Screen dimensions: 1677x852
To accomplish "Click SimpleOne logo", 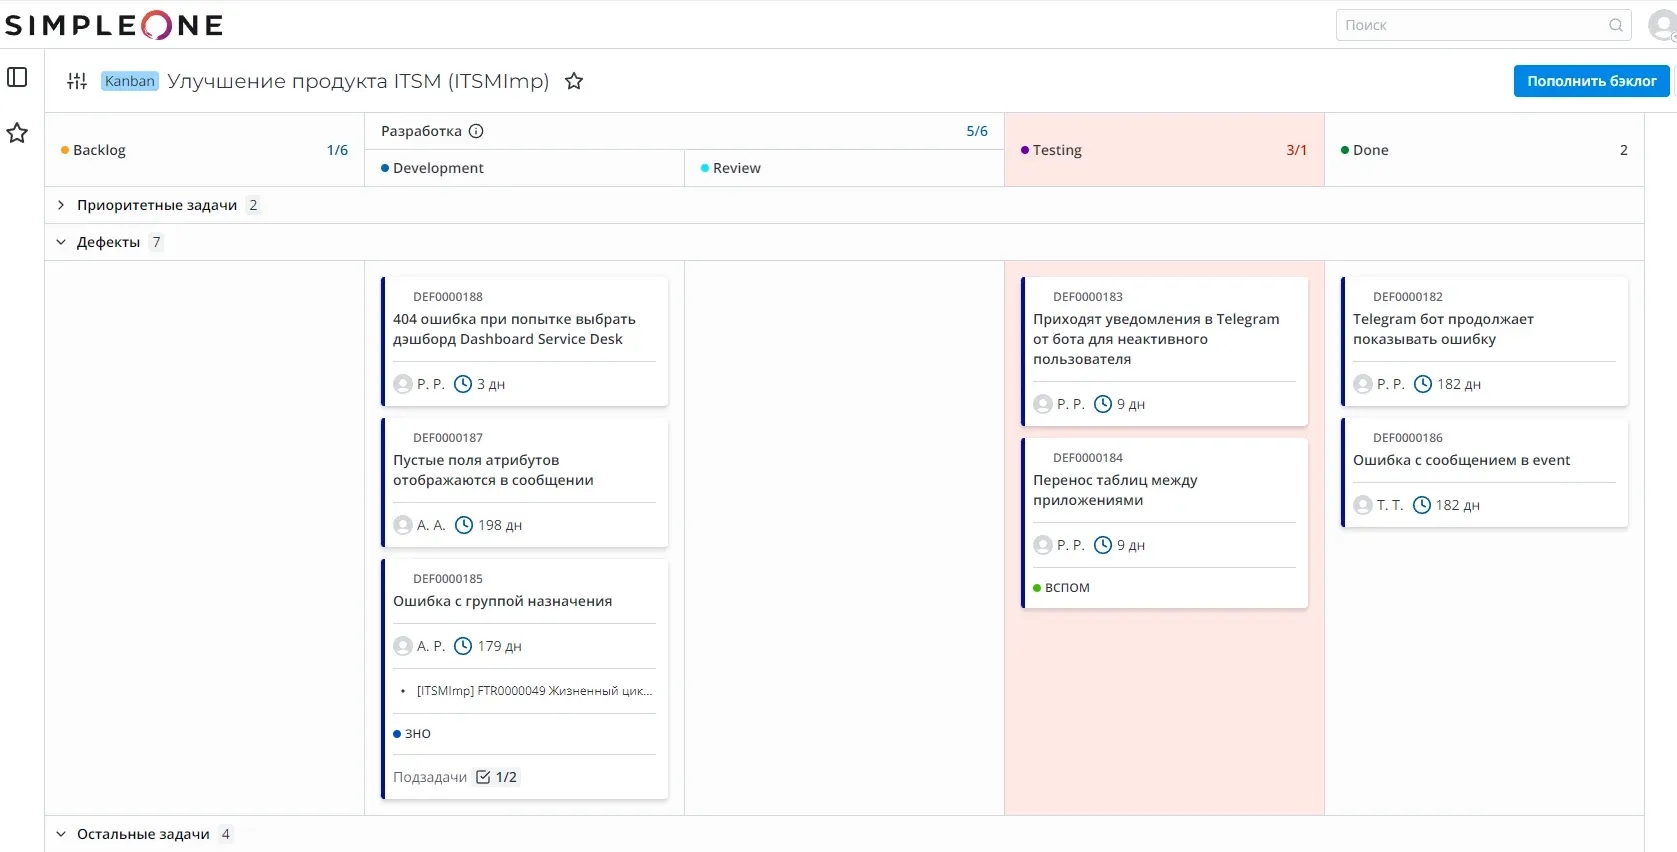I will point(114,25).
